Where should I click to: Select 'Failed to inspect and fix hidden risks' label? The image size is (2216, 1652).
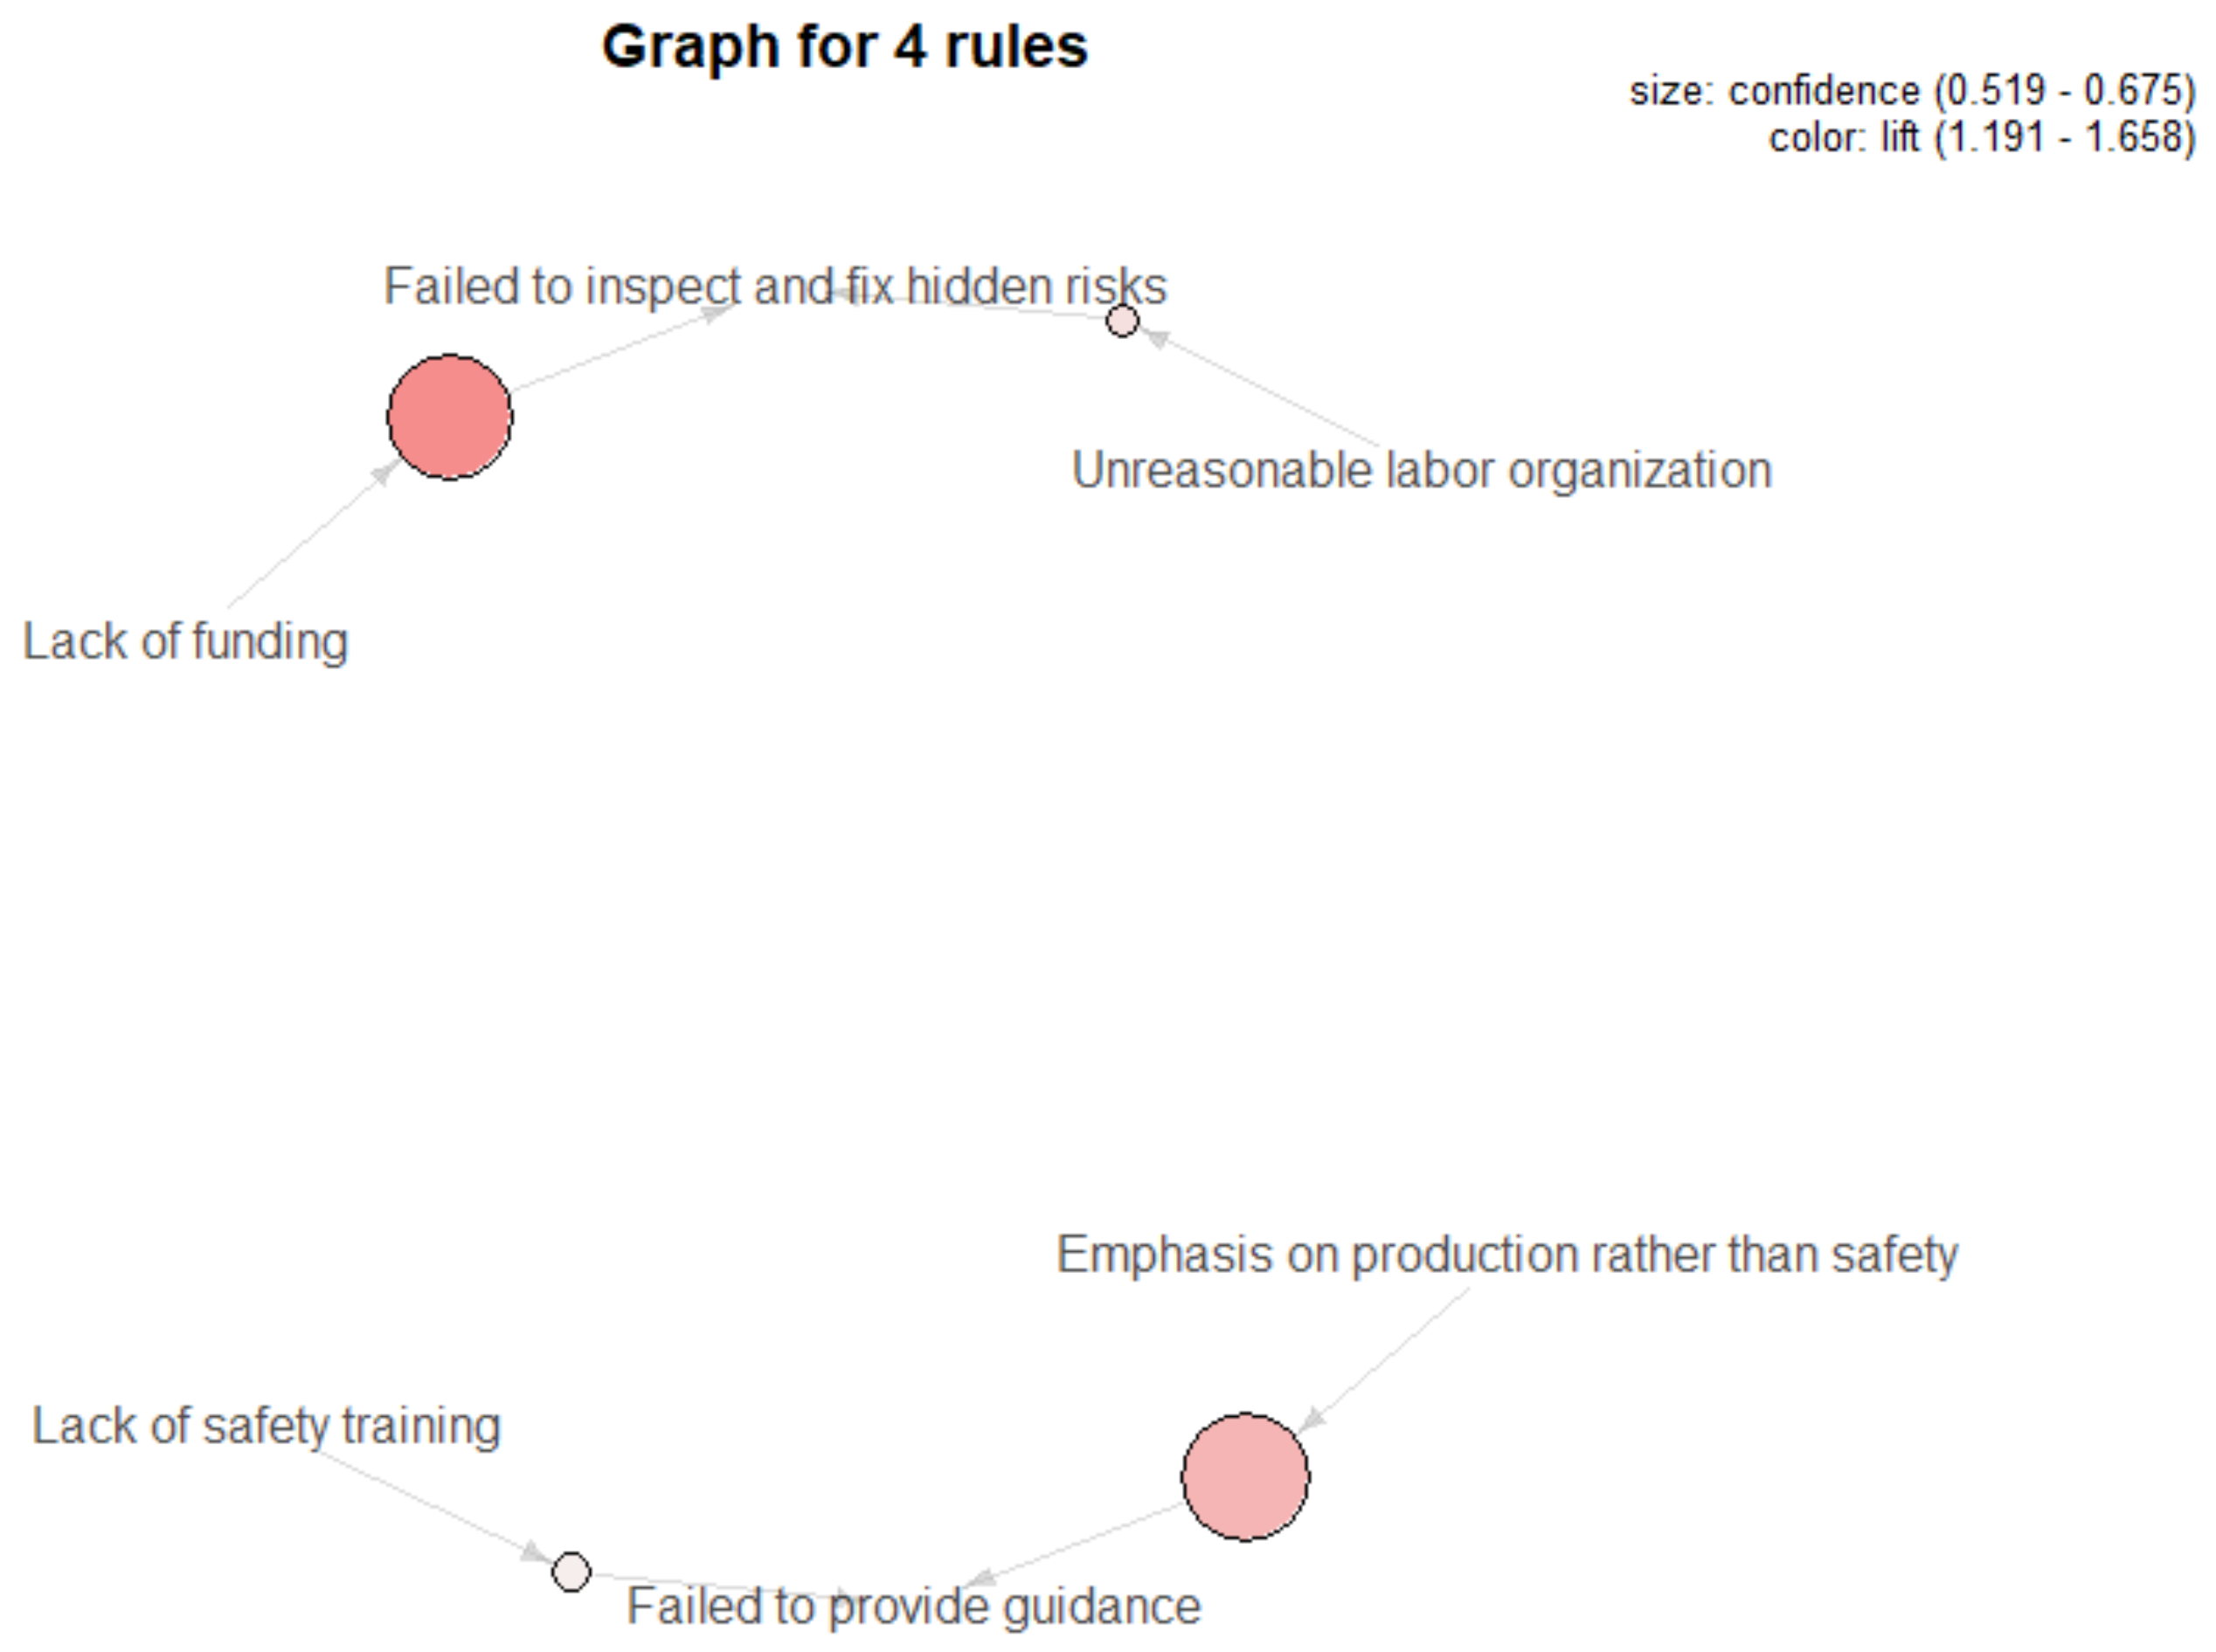[775, 286]
